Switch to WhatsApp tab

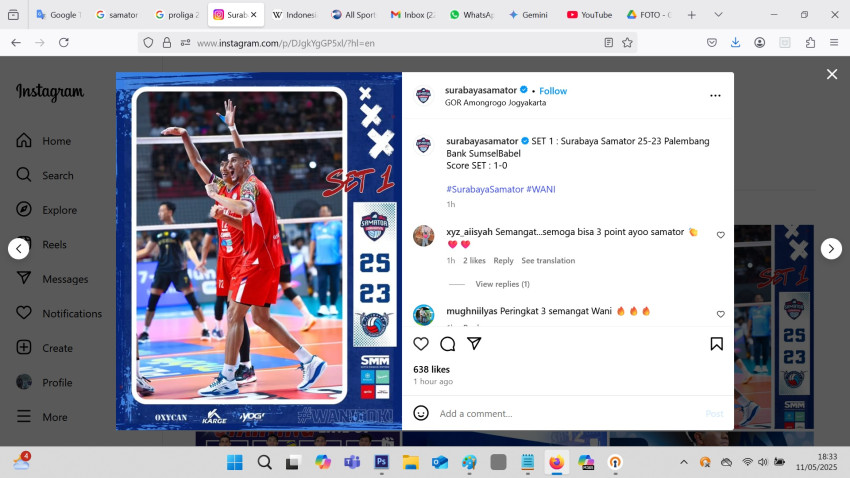pos(472,15)
